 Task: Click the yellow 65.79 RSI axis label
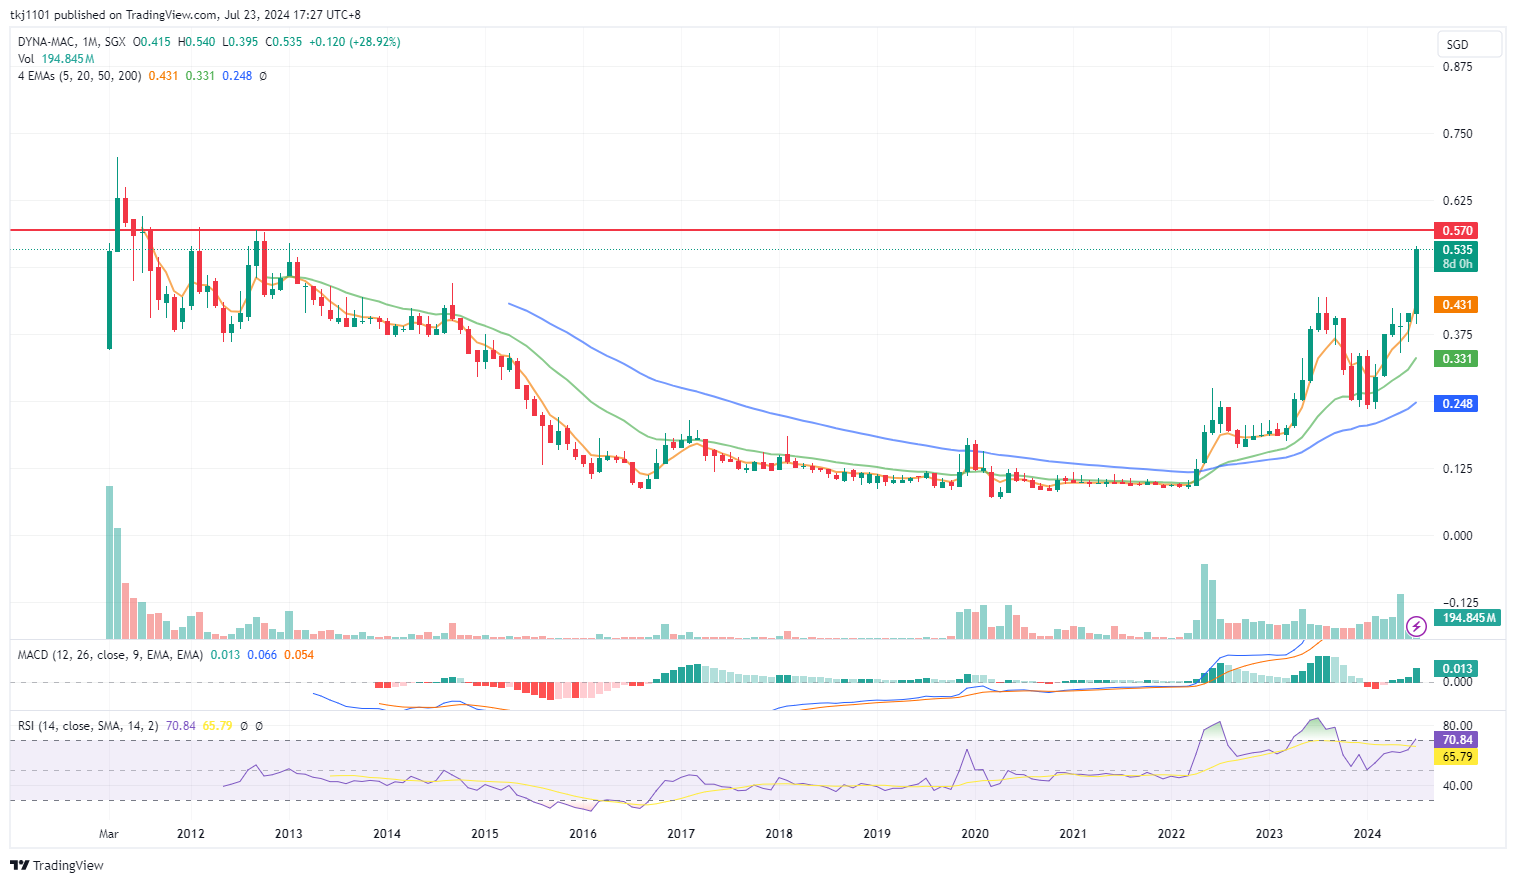[1455, 757]
